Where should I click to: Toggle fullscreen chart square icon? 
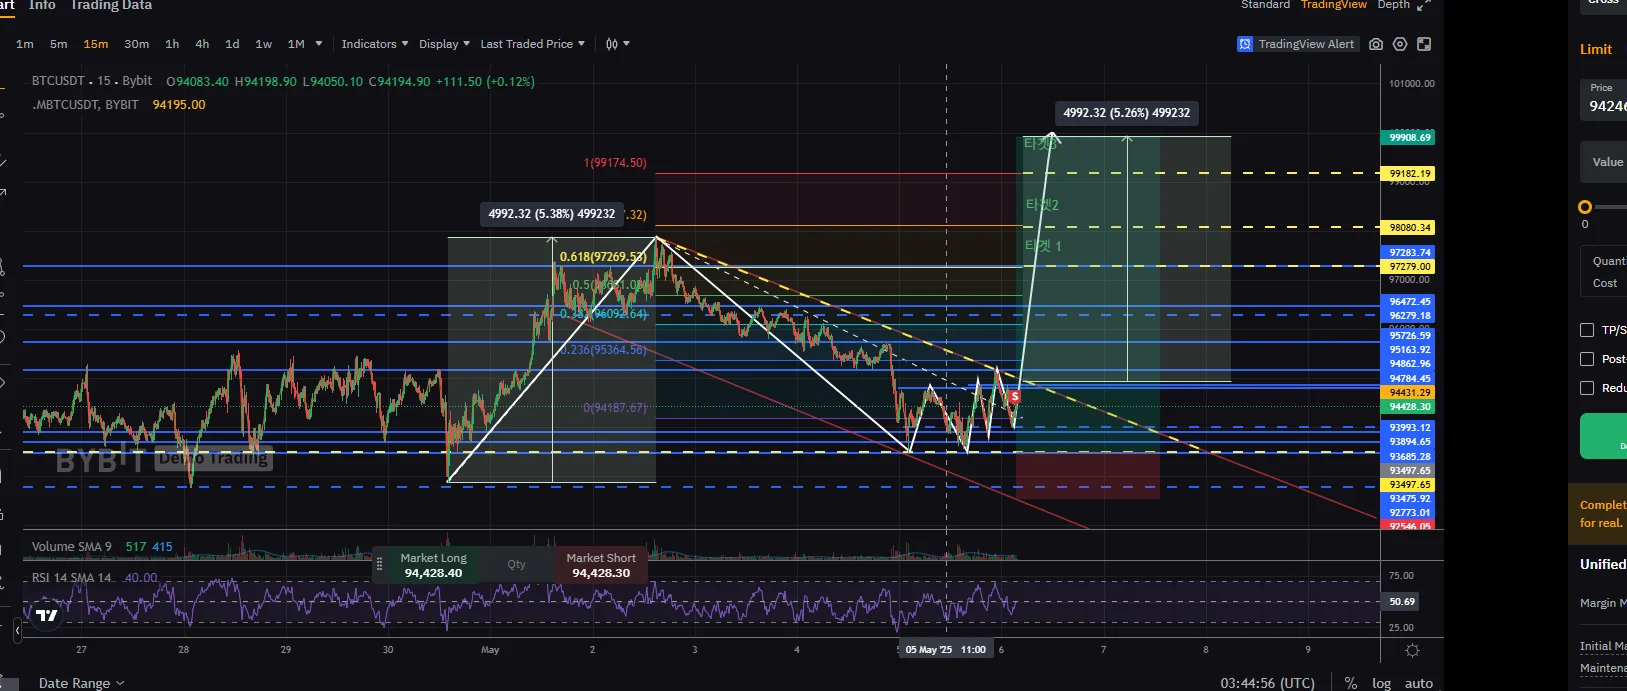point(1424,44)
